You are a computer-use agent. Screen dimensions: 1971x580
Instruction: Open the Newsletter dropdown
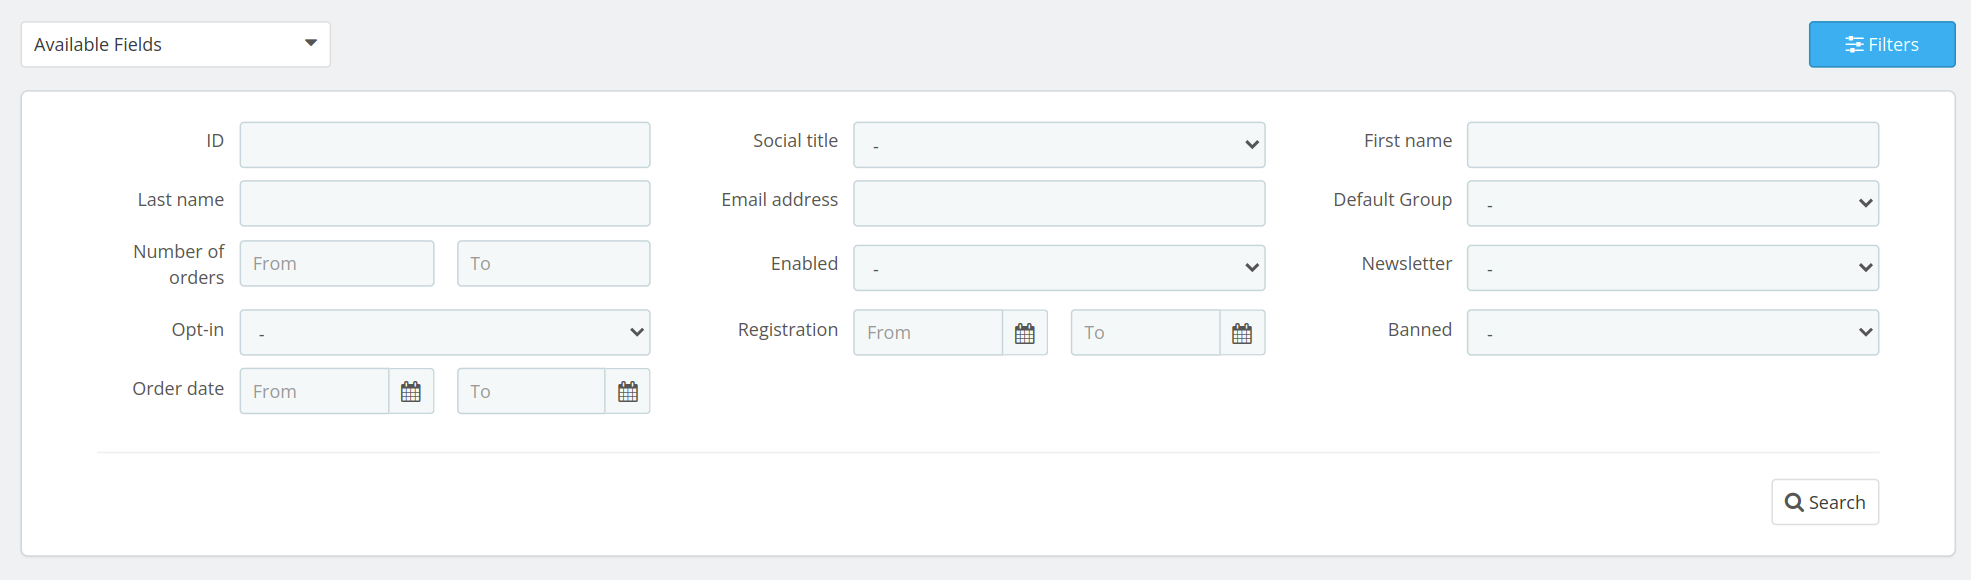pyautogui.click(x=1672, y=268)
